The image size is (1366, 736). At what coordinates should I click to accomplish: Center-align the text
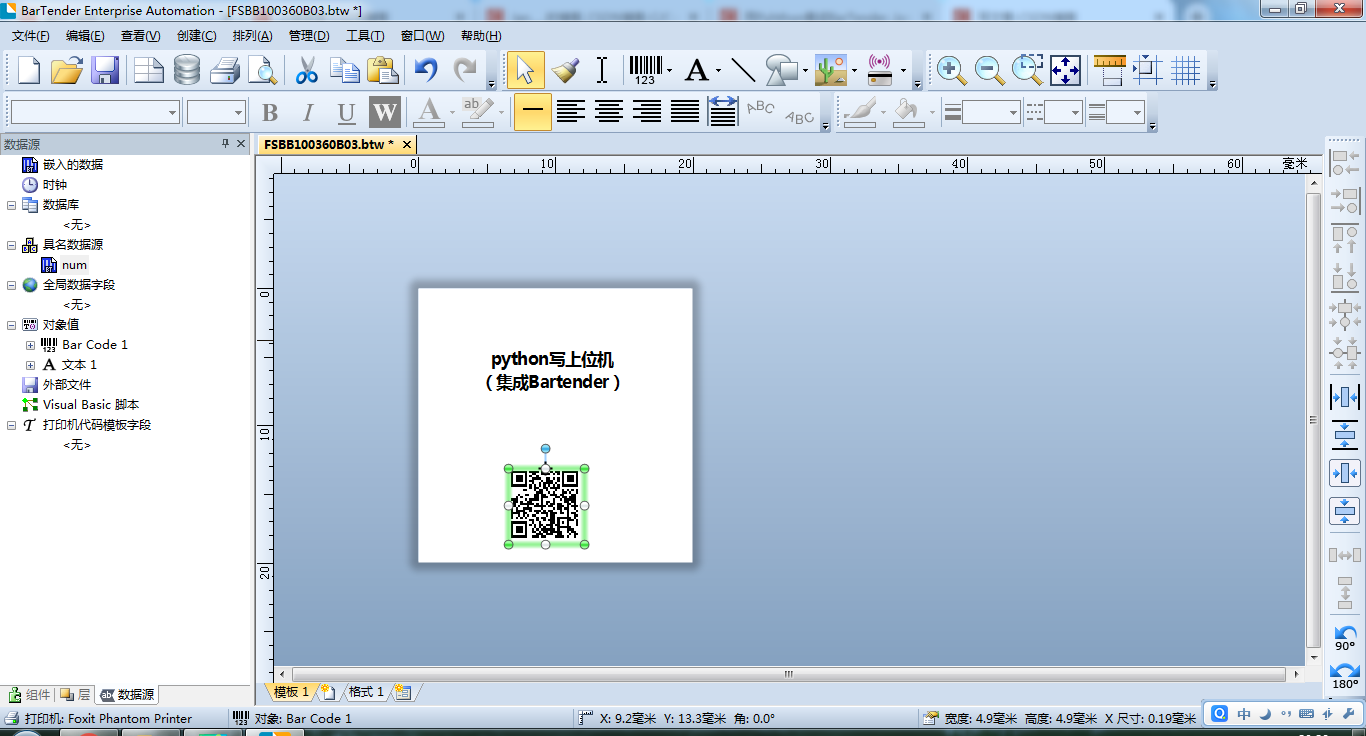(x=609, y=112)
